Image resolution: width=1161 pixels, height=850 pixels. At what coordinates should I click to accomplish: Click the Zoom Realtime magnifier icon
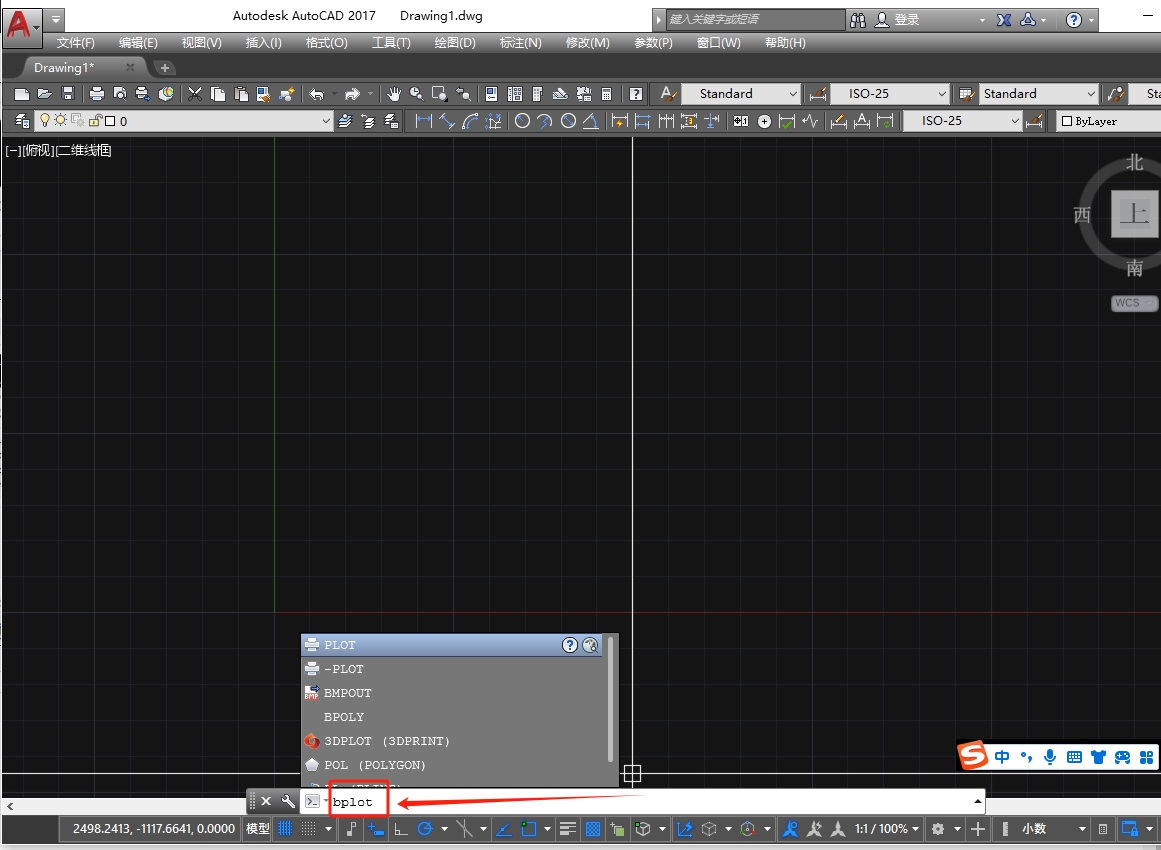pos(417,94)
